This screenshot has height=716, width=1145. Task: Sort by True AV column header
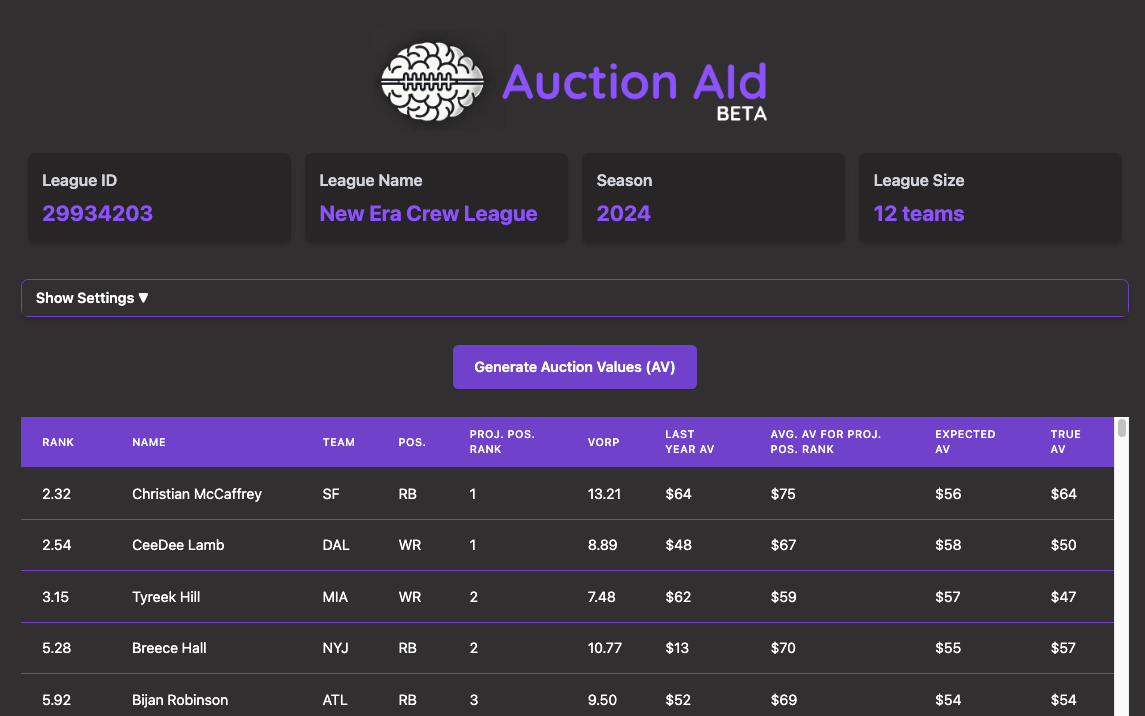tap(1065, 442)
